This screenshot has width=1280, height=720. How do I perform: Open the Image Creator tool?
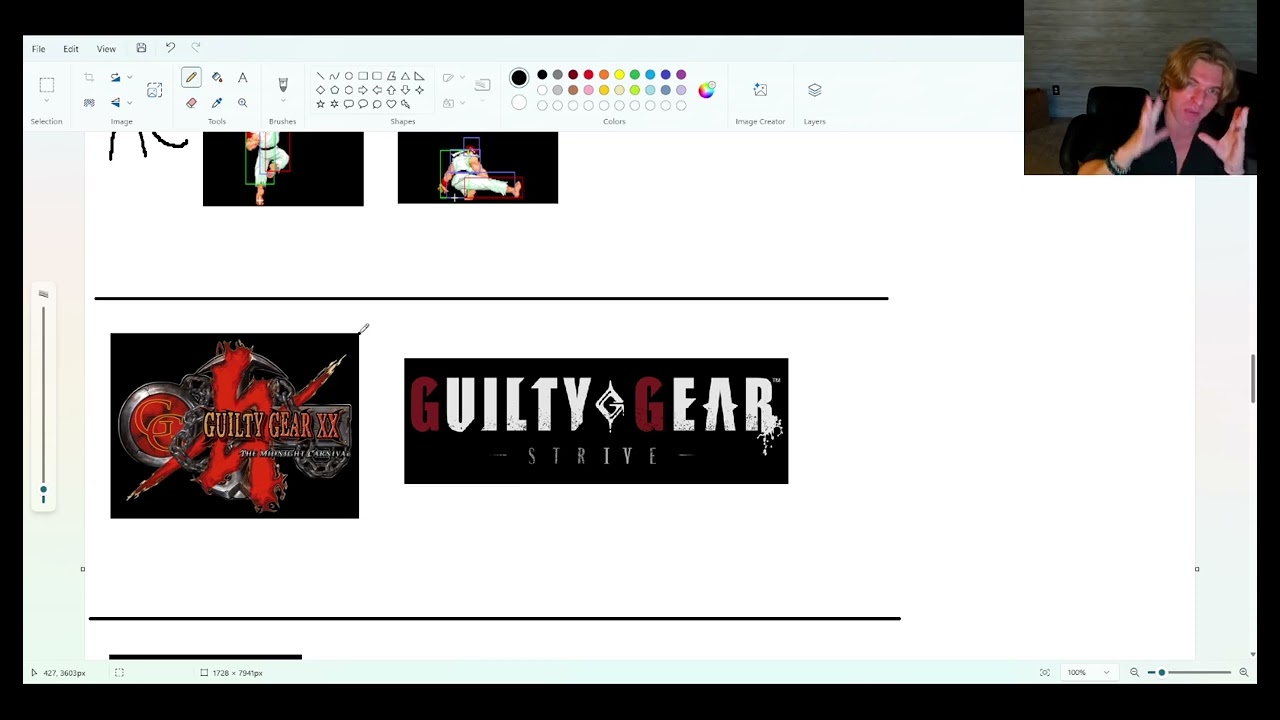coord(760,90)
